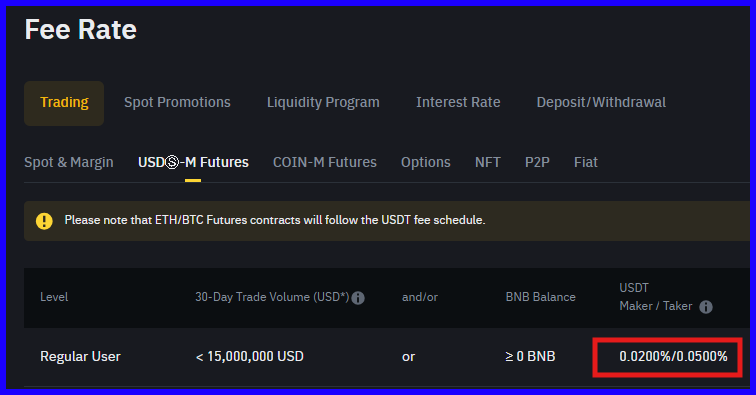Image resolution: width=756 pixels, height=395 pixels.
Task: Click the ETH/BTC Futures notice text
Action: [275, 220]
